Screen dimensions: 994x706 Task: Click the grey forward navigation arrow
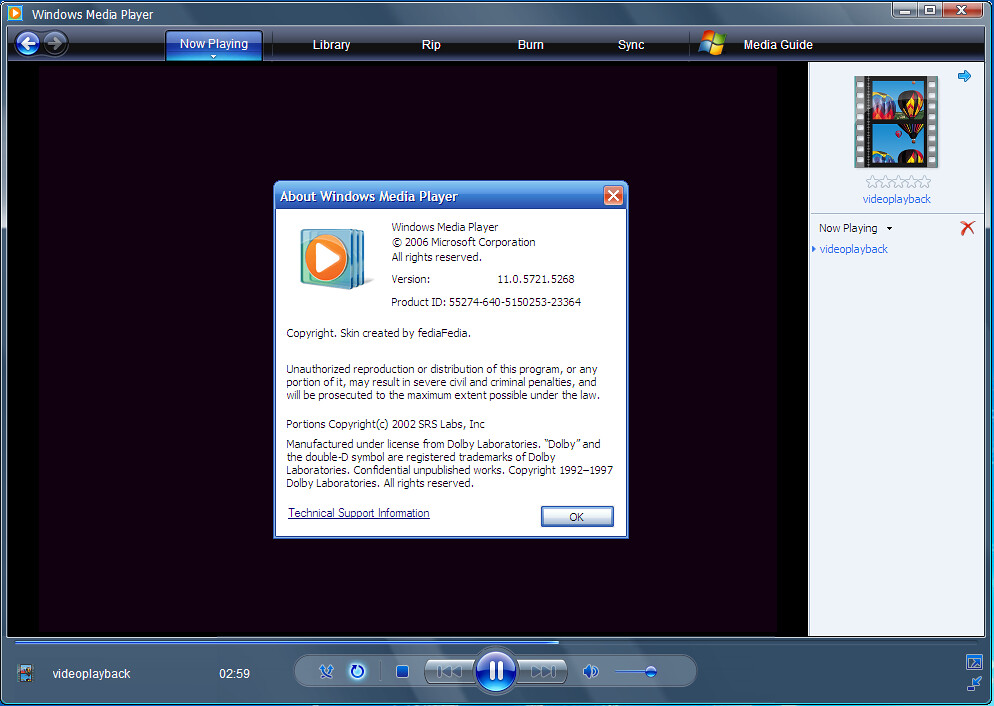pyautogui.click(x=55, y=44)
